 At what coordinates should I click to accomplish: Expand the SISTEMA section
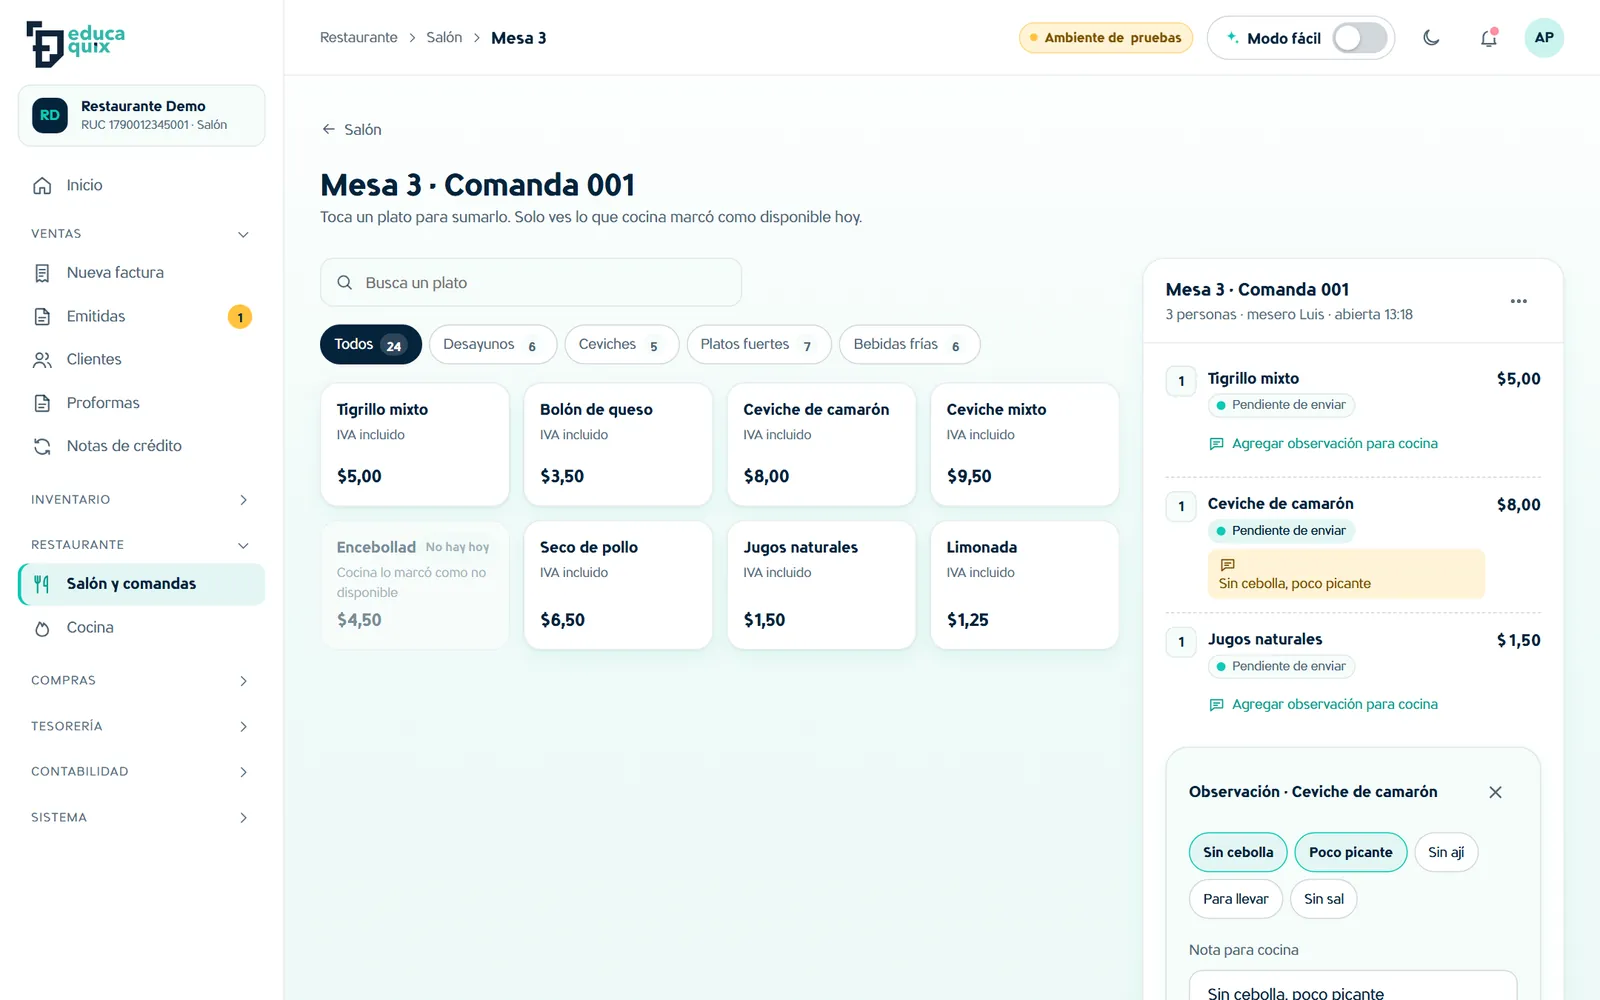coord(141,818)
